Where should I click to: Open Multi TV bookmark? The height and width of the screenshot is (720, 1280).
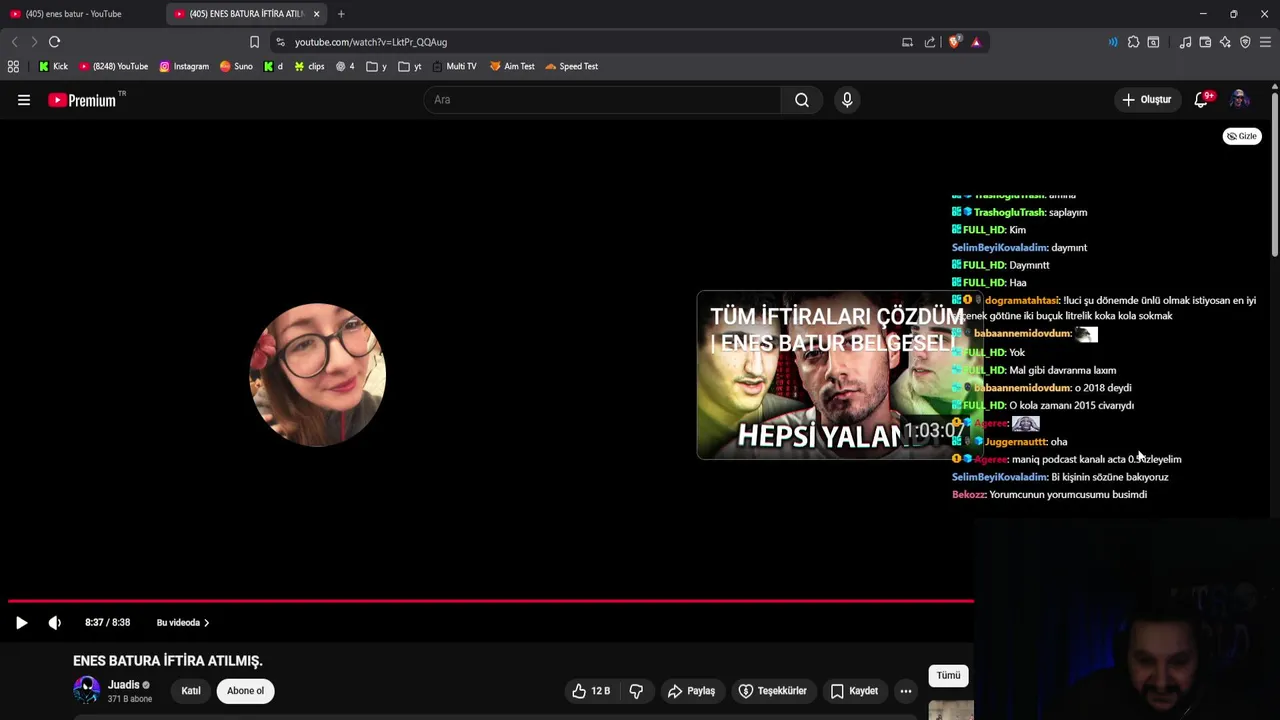(454, 66)
